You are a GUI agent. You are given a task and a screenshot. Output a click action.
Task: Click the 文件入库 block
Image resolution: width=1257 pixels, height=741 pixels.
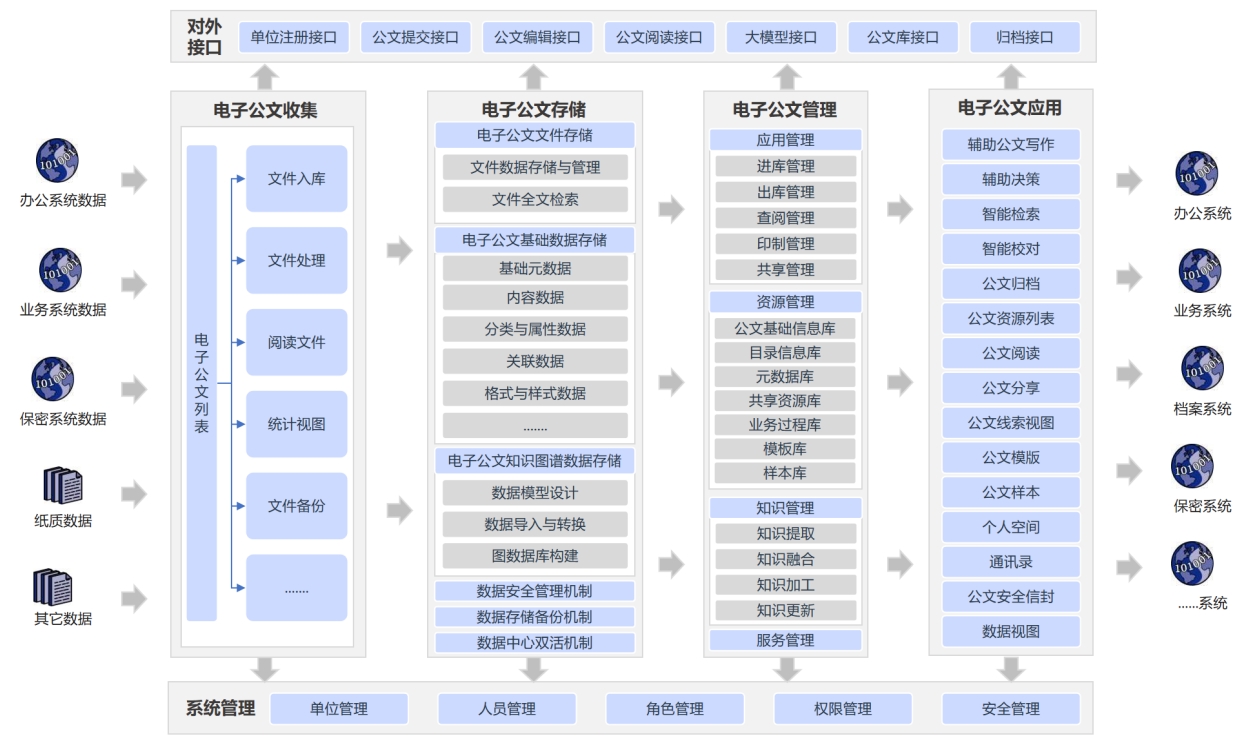[x=297, y=179]
